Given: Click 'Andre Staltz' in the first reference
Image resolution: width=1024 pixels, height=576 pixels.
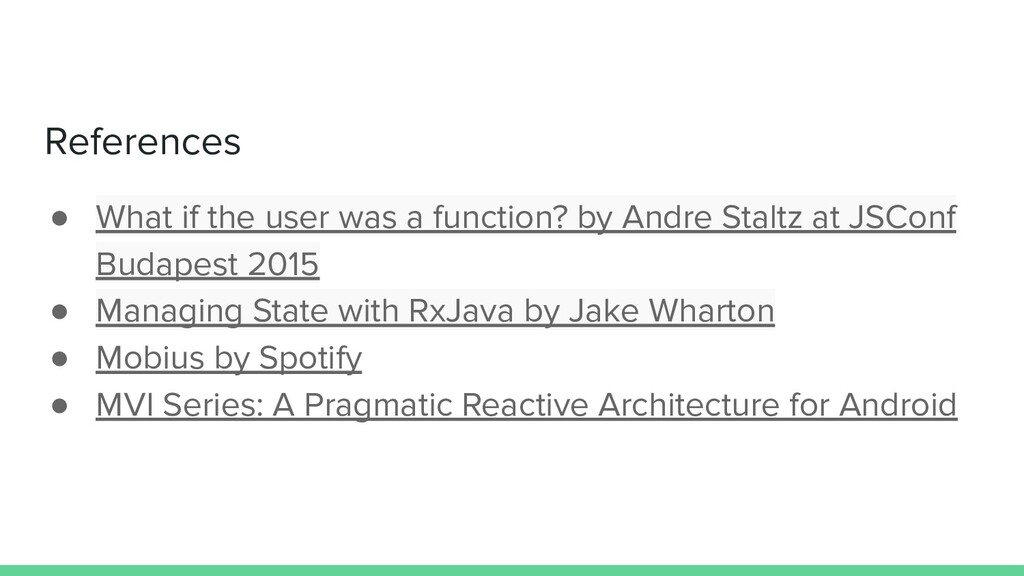Looking at the screenshot, I should click(x=711, y=217).
